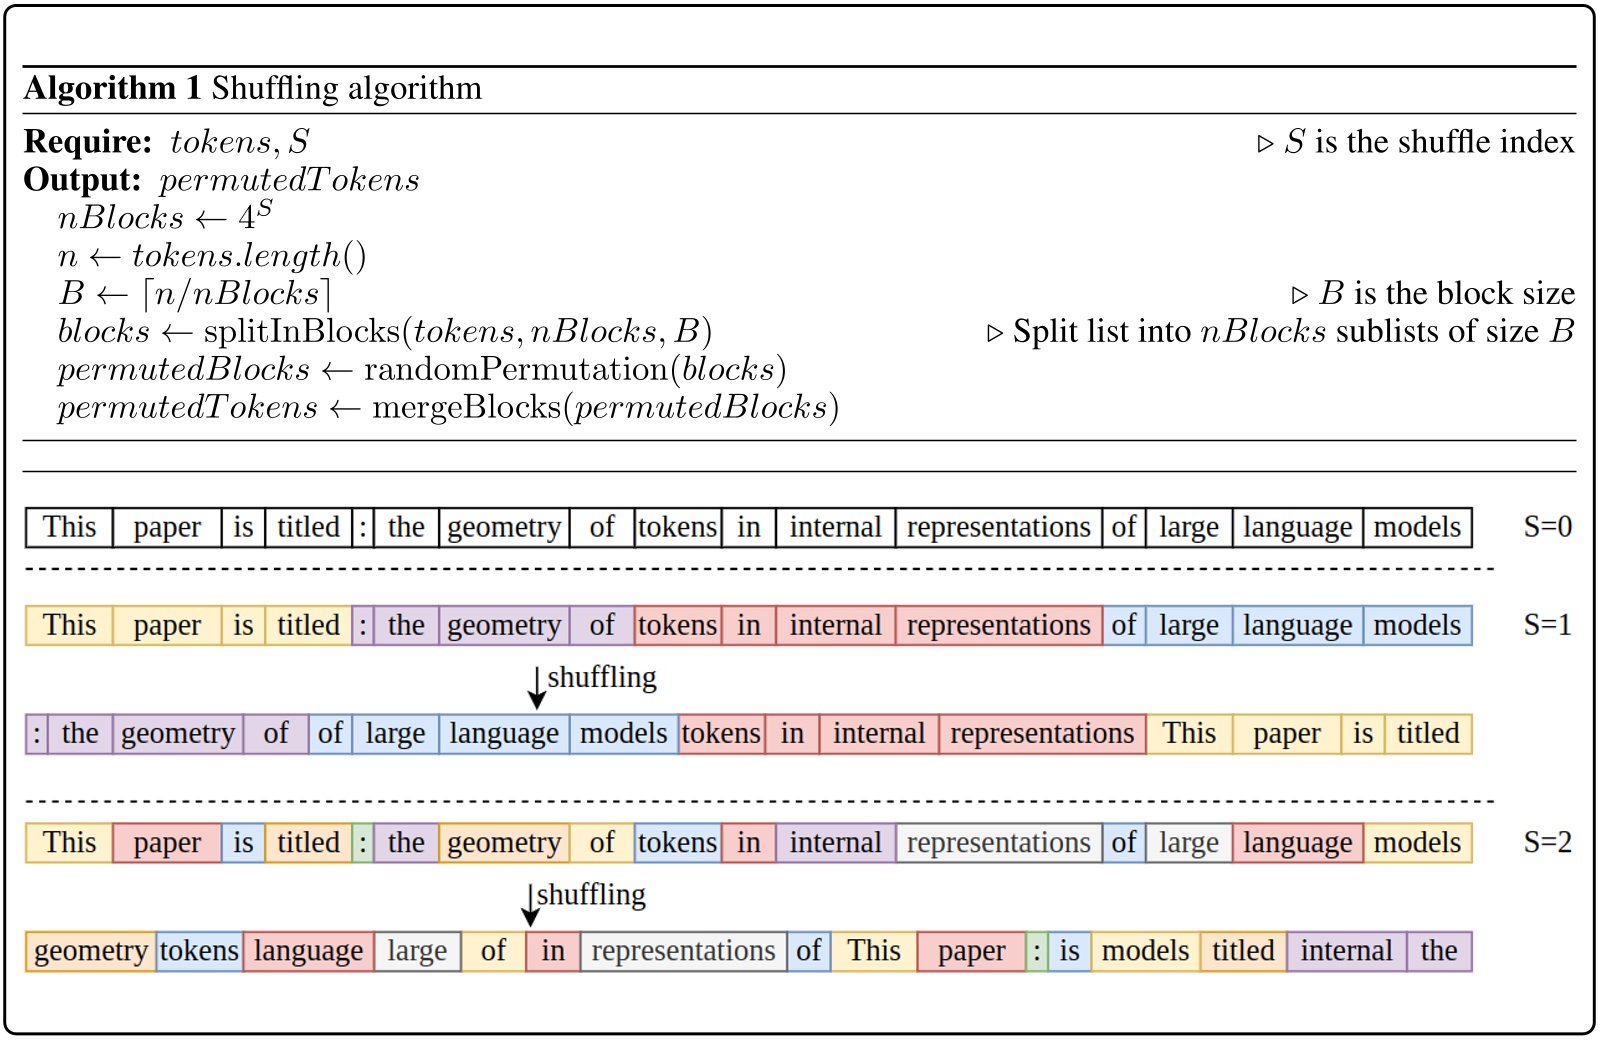This screenshot has width=1600, height=1040.
Task: Click the splitInBlocks line in the pseudocode
Action: coord(383,330)
